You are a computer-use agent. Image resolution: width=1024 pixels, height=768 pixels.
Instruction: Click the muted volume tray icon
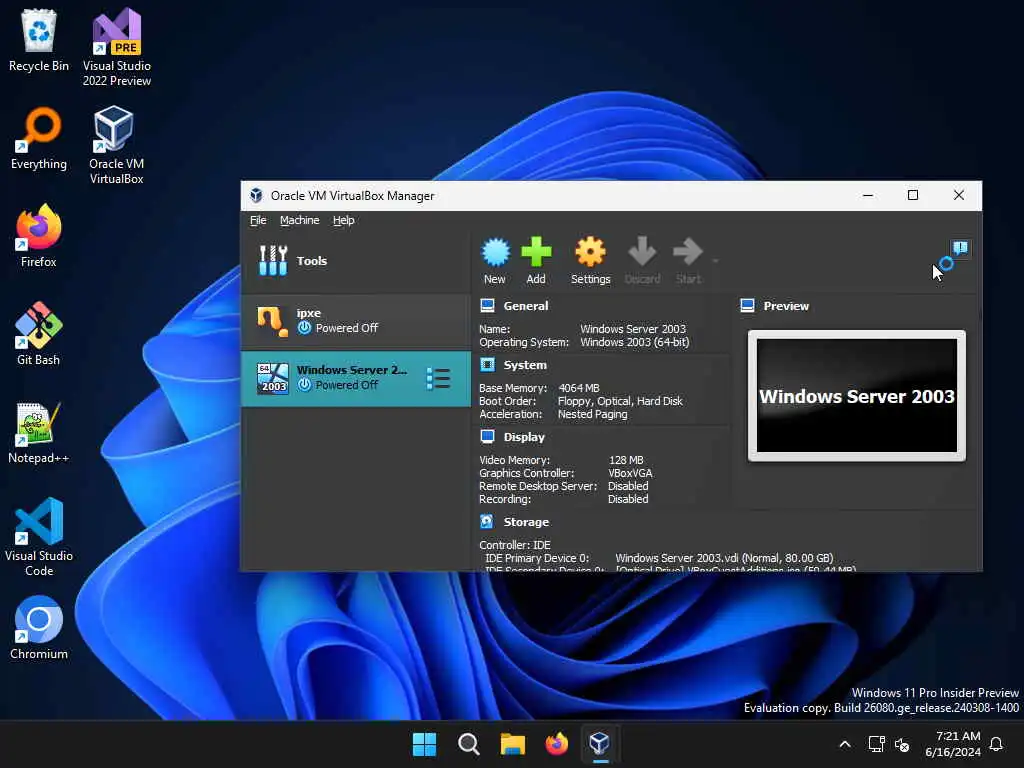903,744
